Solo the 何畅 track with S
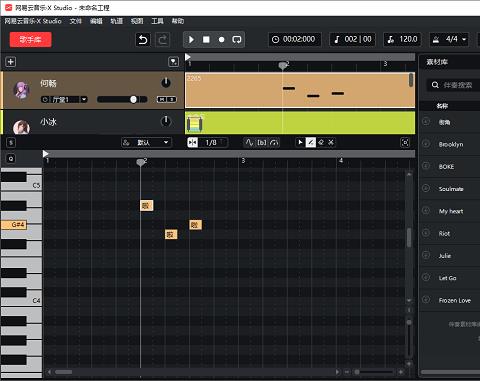 171,99
